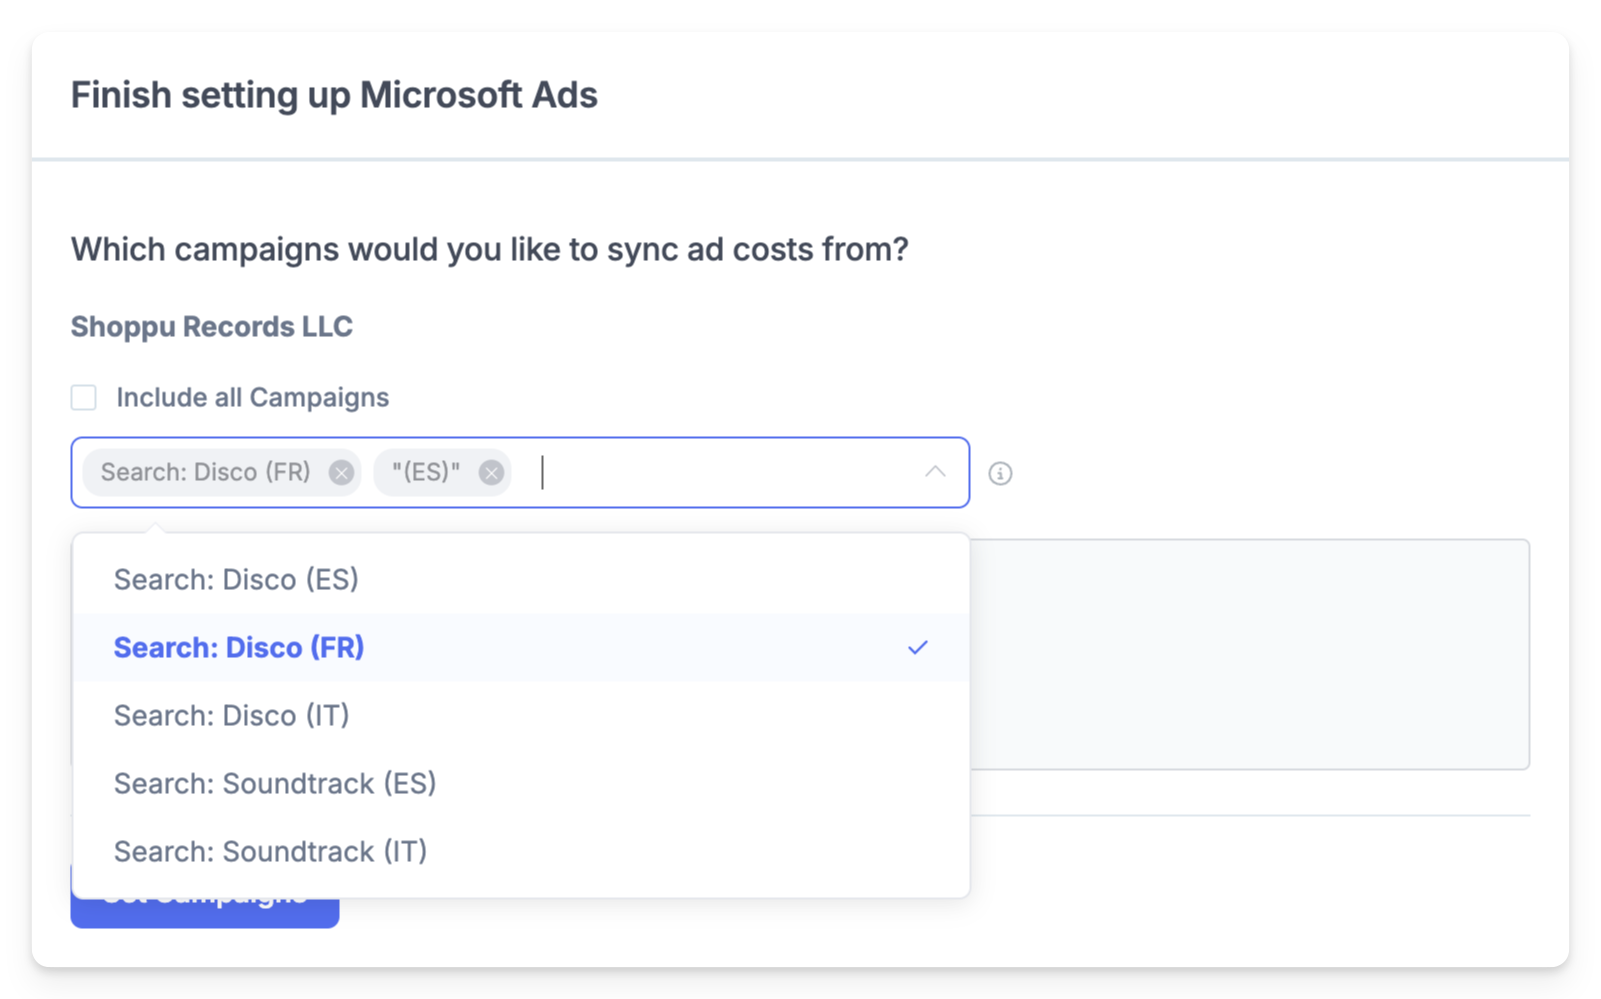This screenshot has width=1601, height=999.
Task: Remove the "(ES)" filter tag
Action: (491, 472)
